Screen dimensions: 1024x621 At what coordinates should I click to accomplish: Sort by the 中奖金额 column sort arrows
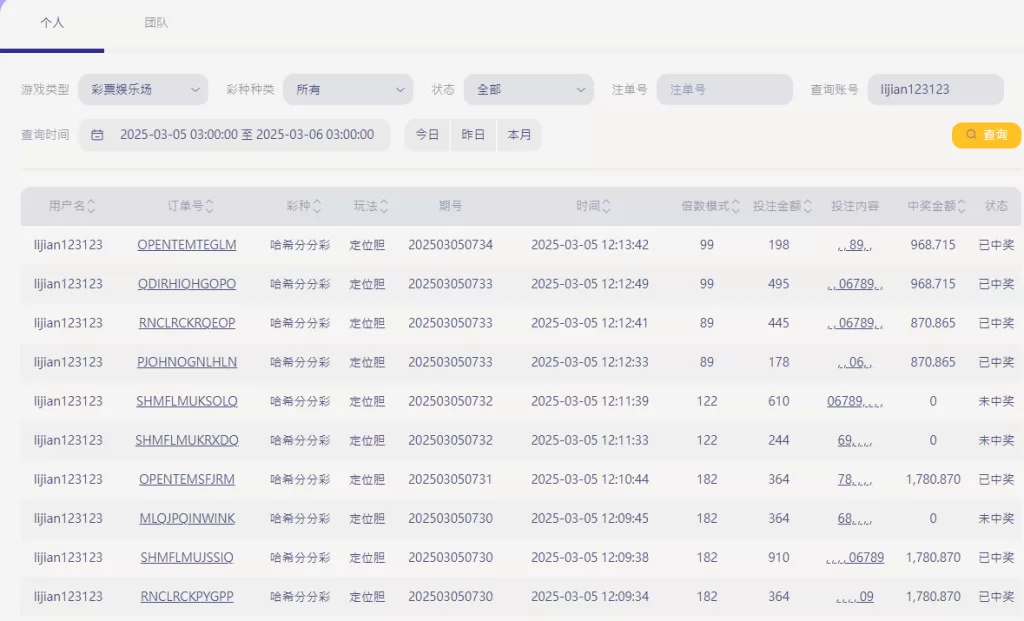(961, 206)
